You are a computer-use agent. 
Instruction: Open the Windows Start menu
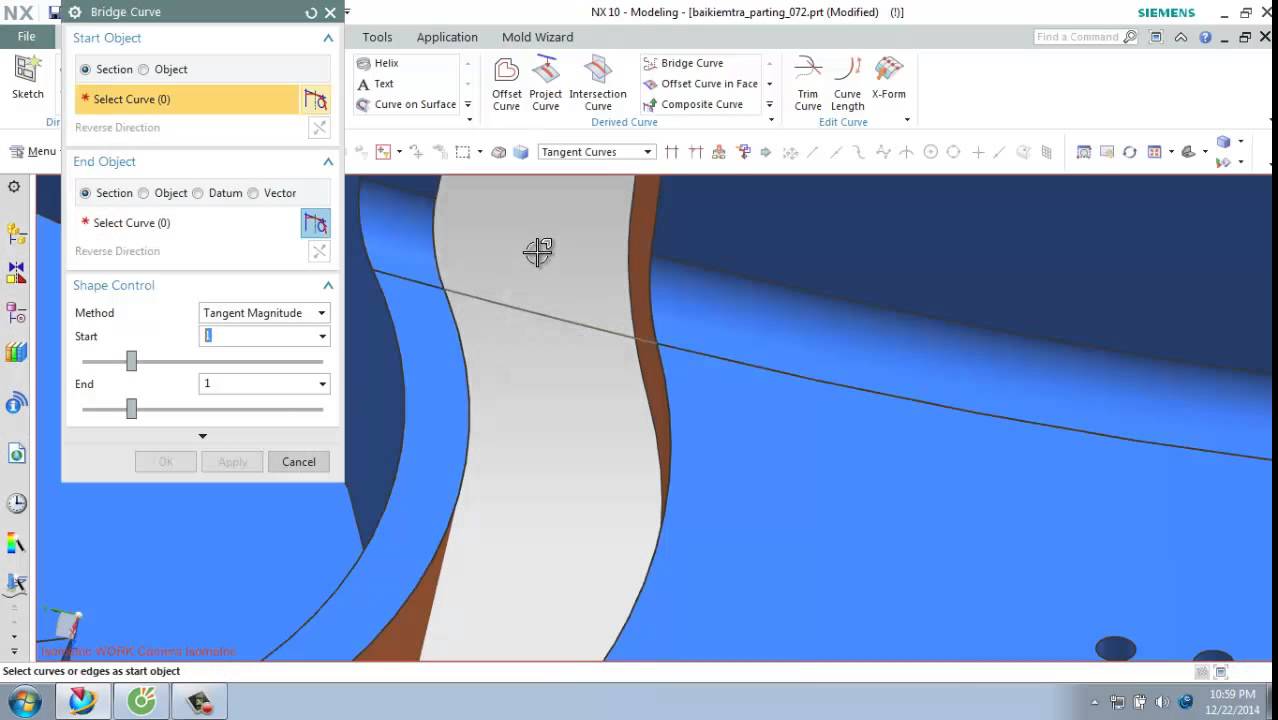(x=24, y=701)
